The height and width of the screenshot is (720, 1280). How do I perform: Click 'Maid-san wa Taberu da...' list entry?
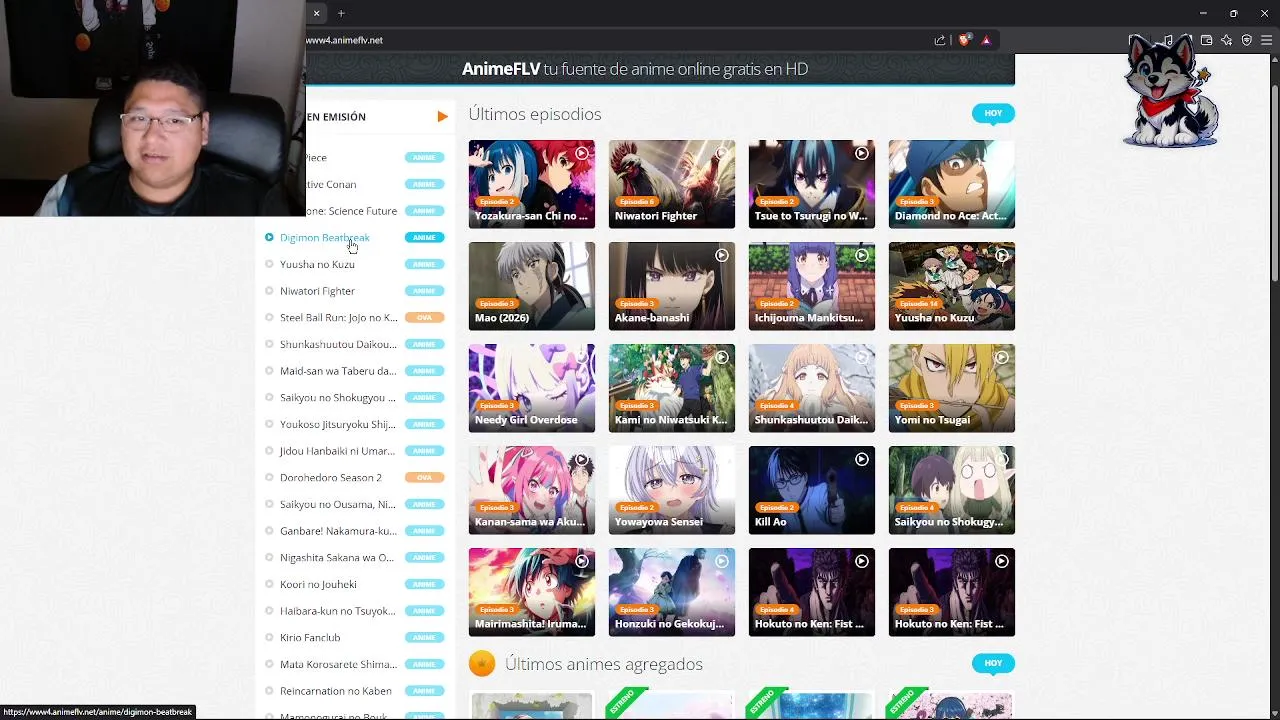point(338,371)
